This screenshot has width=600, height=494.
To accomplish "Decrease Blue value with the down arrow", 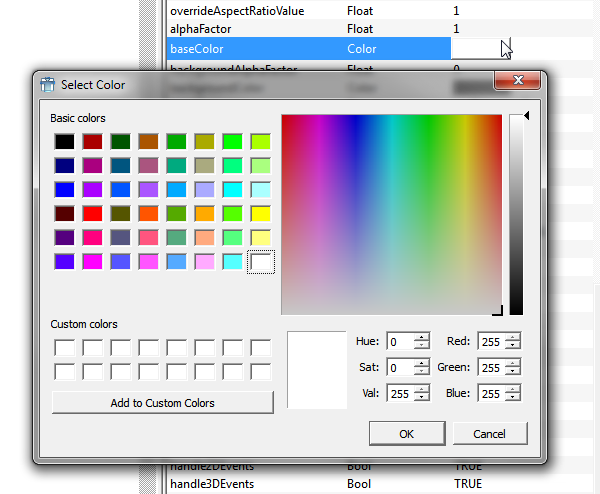I will click(513, 398).
